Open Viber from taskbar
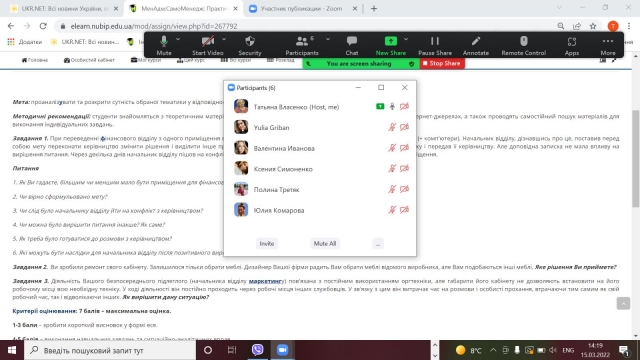 [x=258, y=350]
